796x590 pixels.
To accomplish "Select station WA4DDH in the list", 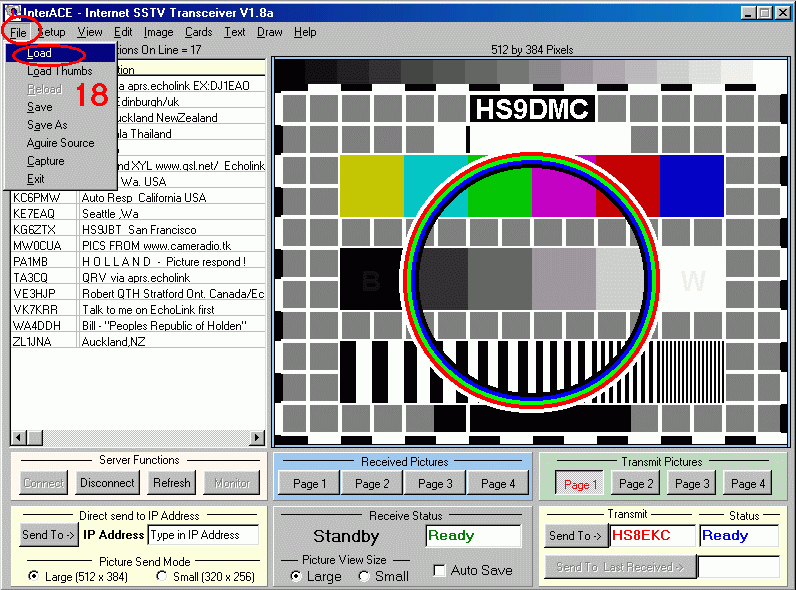I will (138, 325).
